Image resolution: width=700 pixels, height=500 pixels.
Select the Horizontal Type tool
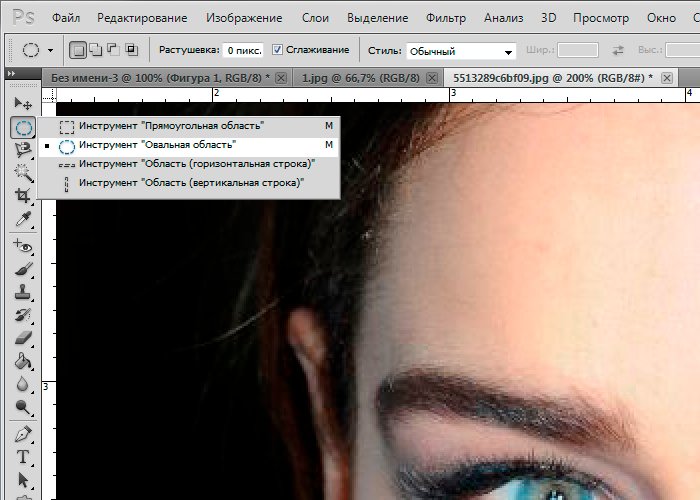tap(23, 456)
